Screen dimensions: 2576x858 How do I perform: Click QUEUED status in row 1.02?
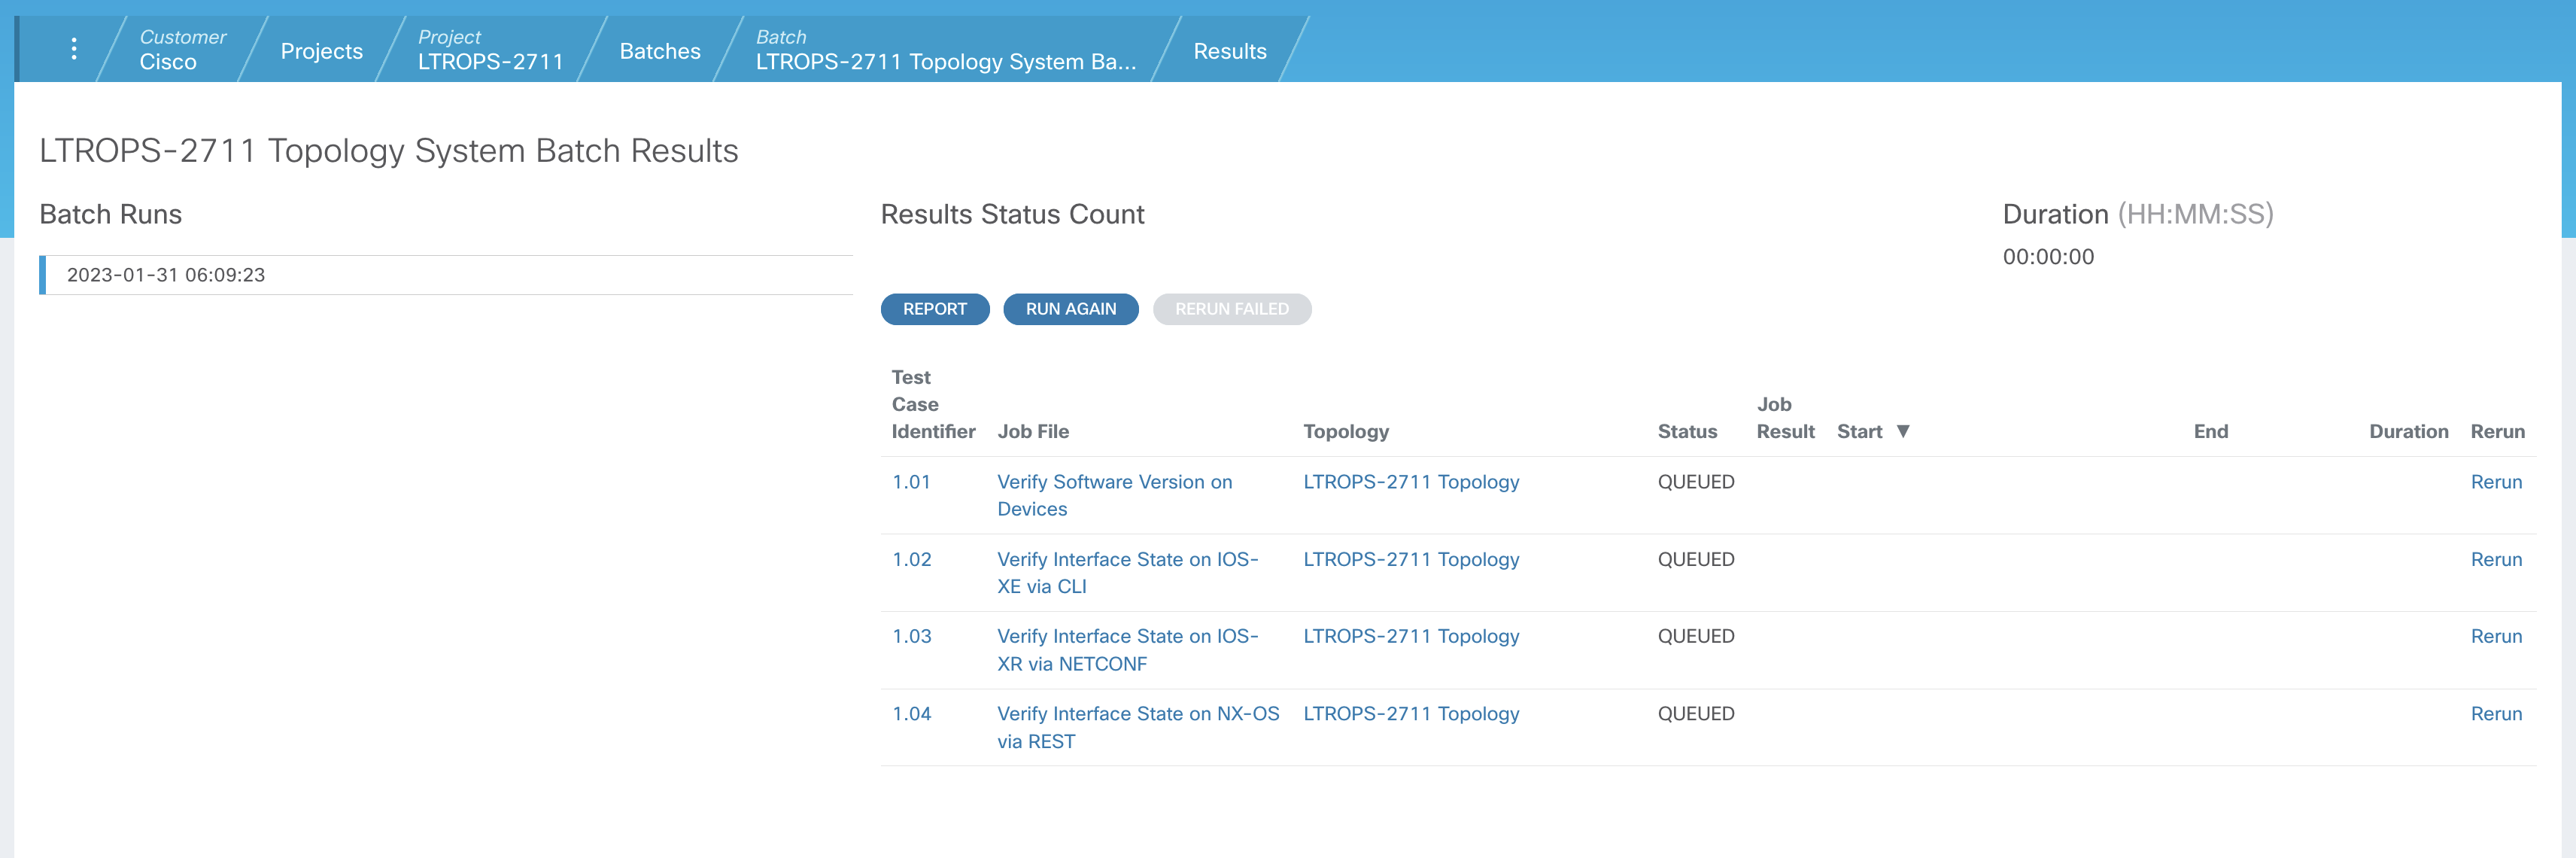coord(1696,559)
